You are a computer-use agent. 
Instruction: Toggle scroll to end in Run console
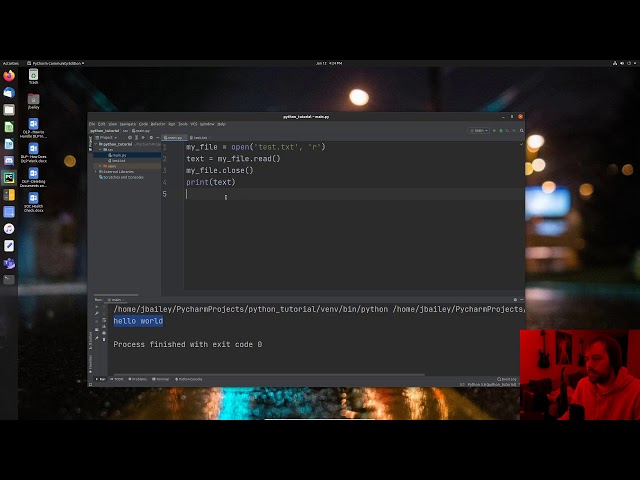(104, 327)
